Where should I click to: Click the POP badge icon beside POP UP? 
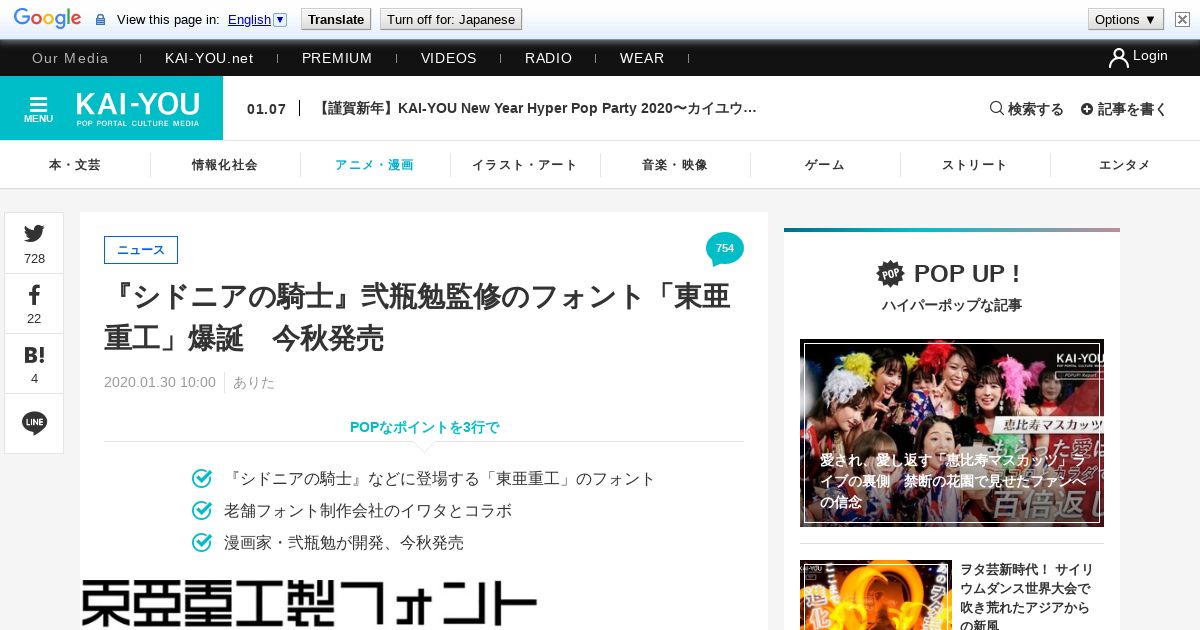[x=890, y=273]
